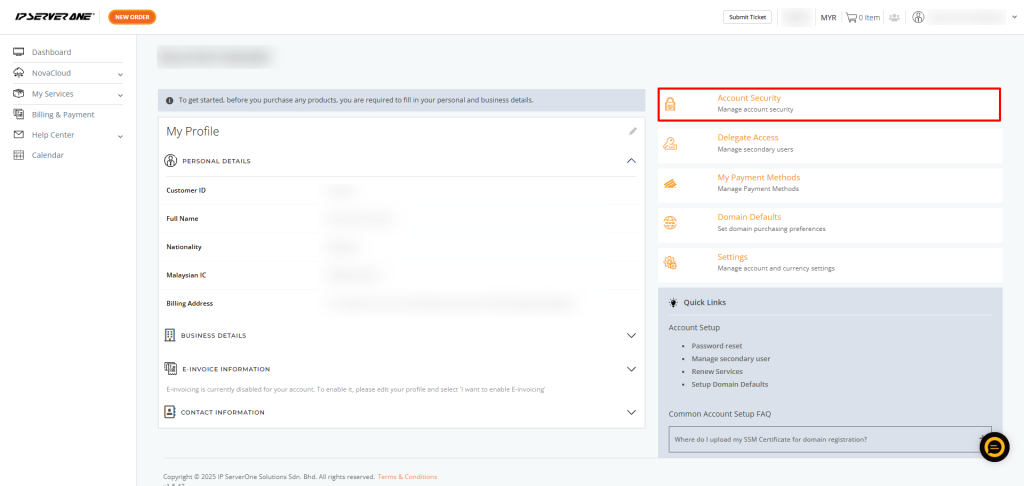
Task: Click the Account Security padlock icon
Action: click(670, 104)
